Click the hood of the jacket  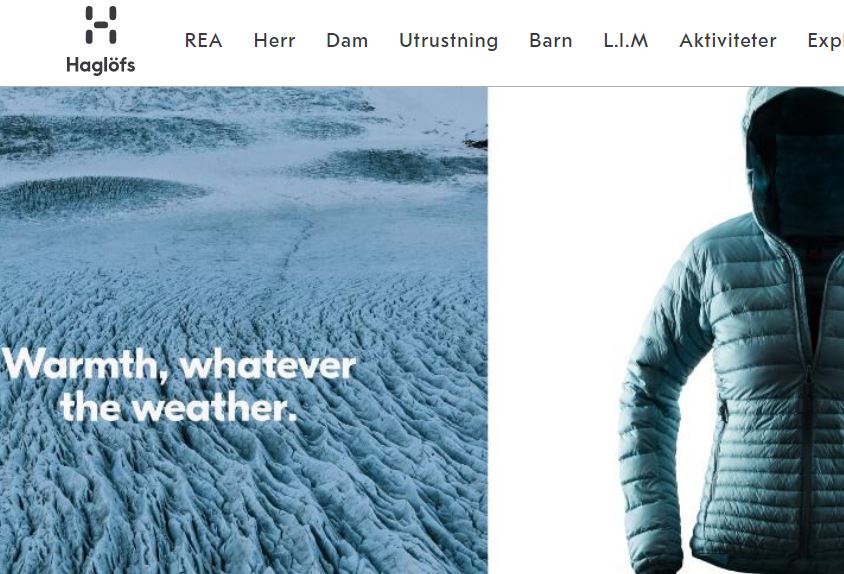click(x=794, y=162)
